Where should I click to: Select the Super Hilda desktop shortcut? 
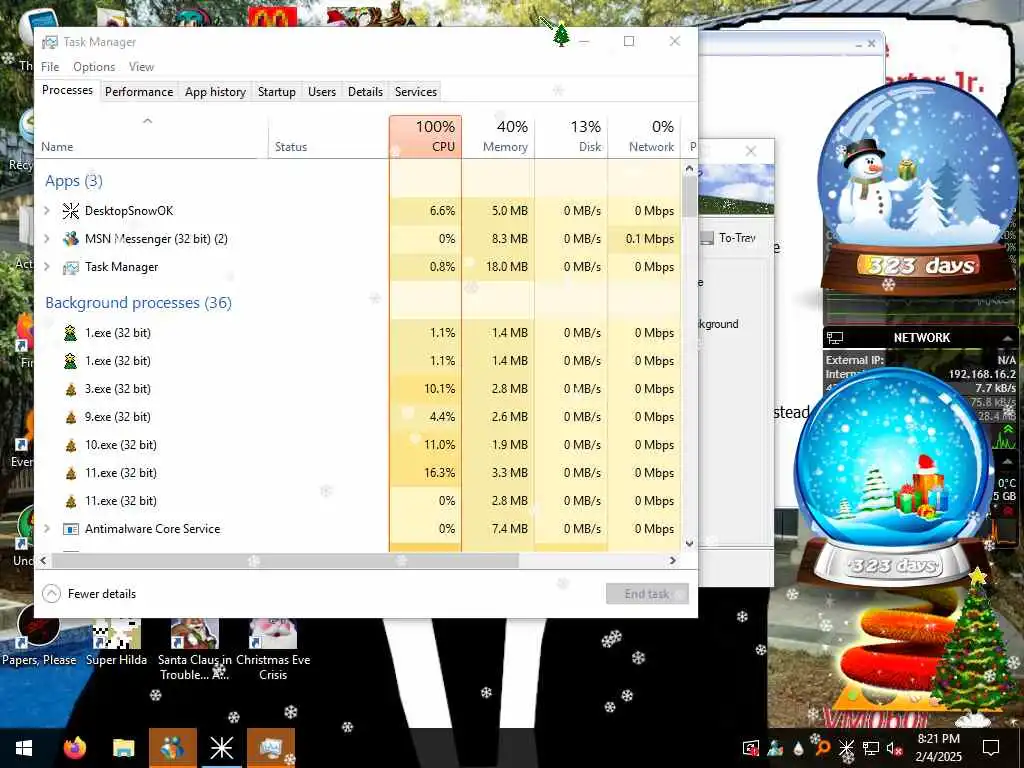(116, 641)
